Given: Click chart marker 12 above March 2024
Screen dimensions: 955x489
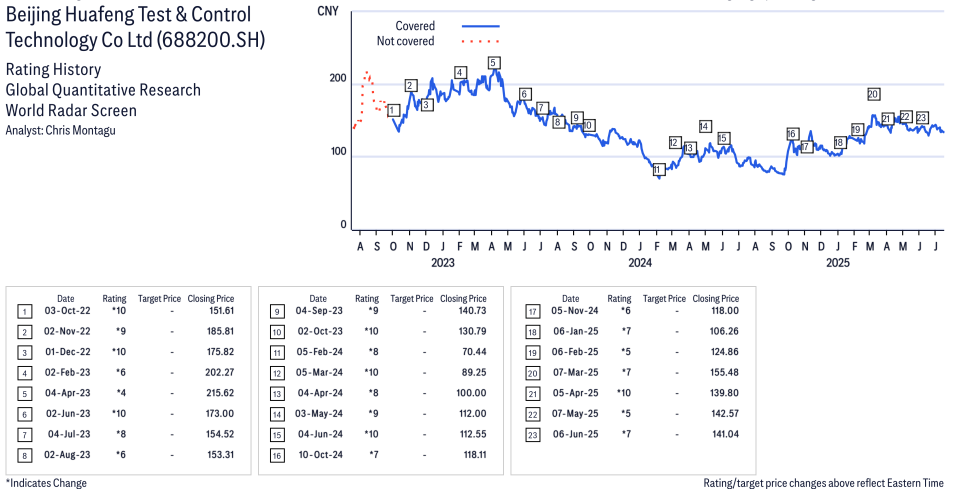Looking at the screenshot, I should pos(675,142).
